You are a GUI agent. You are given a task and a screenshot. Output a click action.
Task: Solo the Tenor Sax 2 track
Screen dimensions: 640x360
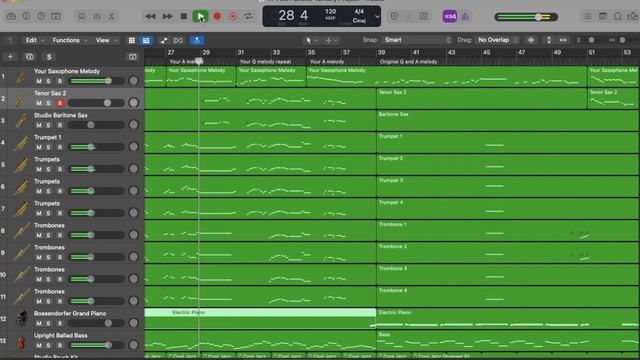(x=49, y=103)
